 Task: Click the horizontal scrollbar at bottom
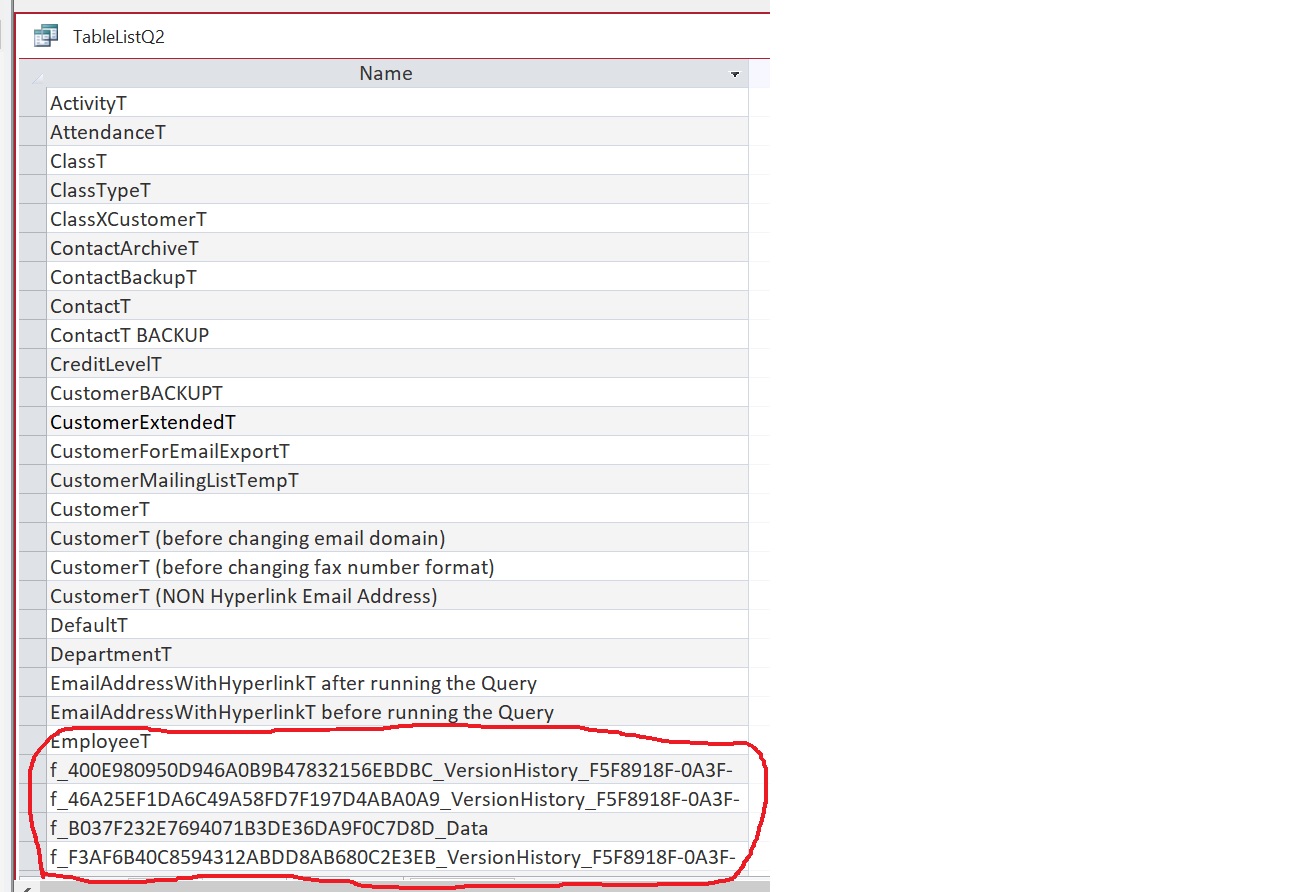coord(400,885)
